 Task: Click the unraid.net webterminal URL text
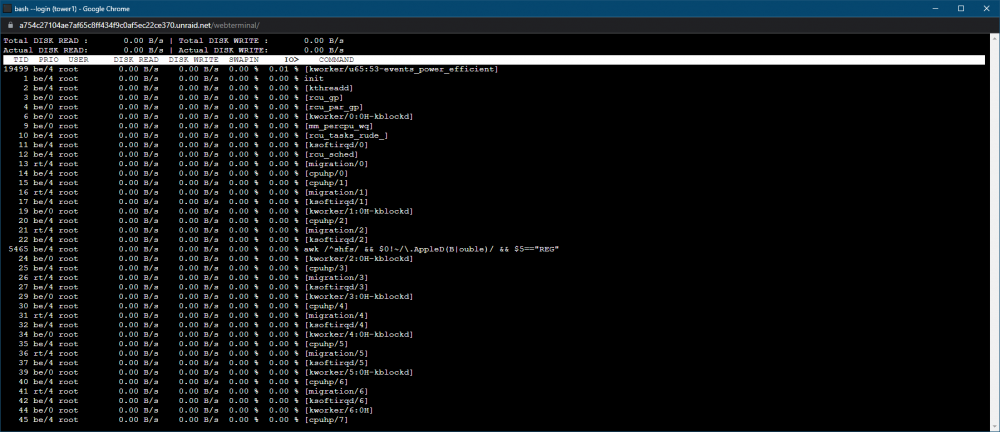coord(139,25)
